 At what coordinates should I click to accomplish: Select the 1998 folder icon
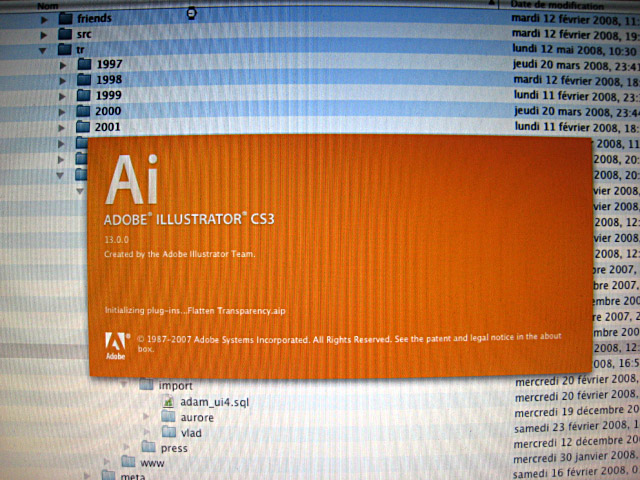click(x=84, y=79)
